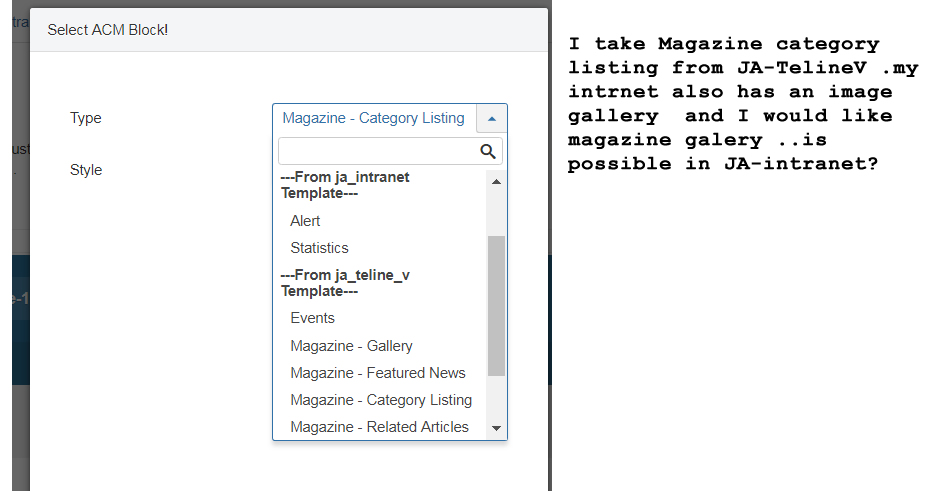Click the scrollbar up arrow in the list
937x491 pixels.
pos(496,182)
